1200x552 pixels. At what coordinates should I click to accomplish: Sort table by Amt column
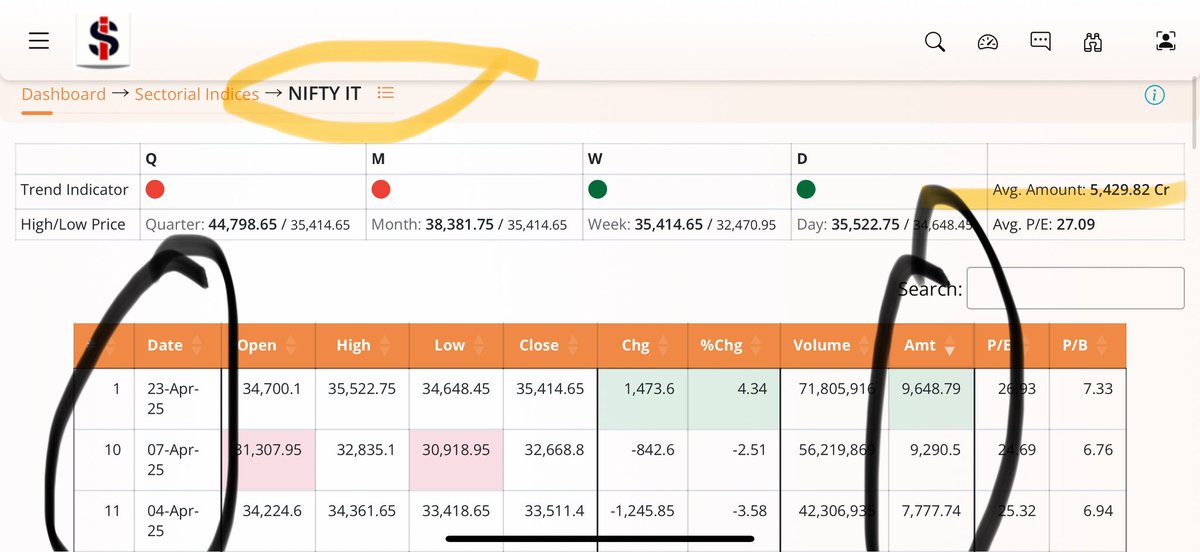tap(929, 345)
